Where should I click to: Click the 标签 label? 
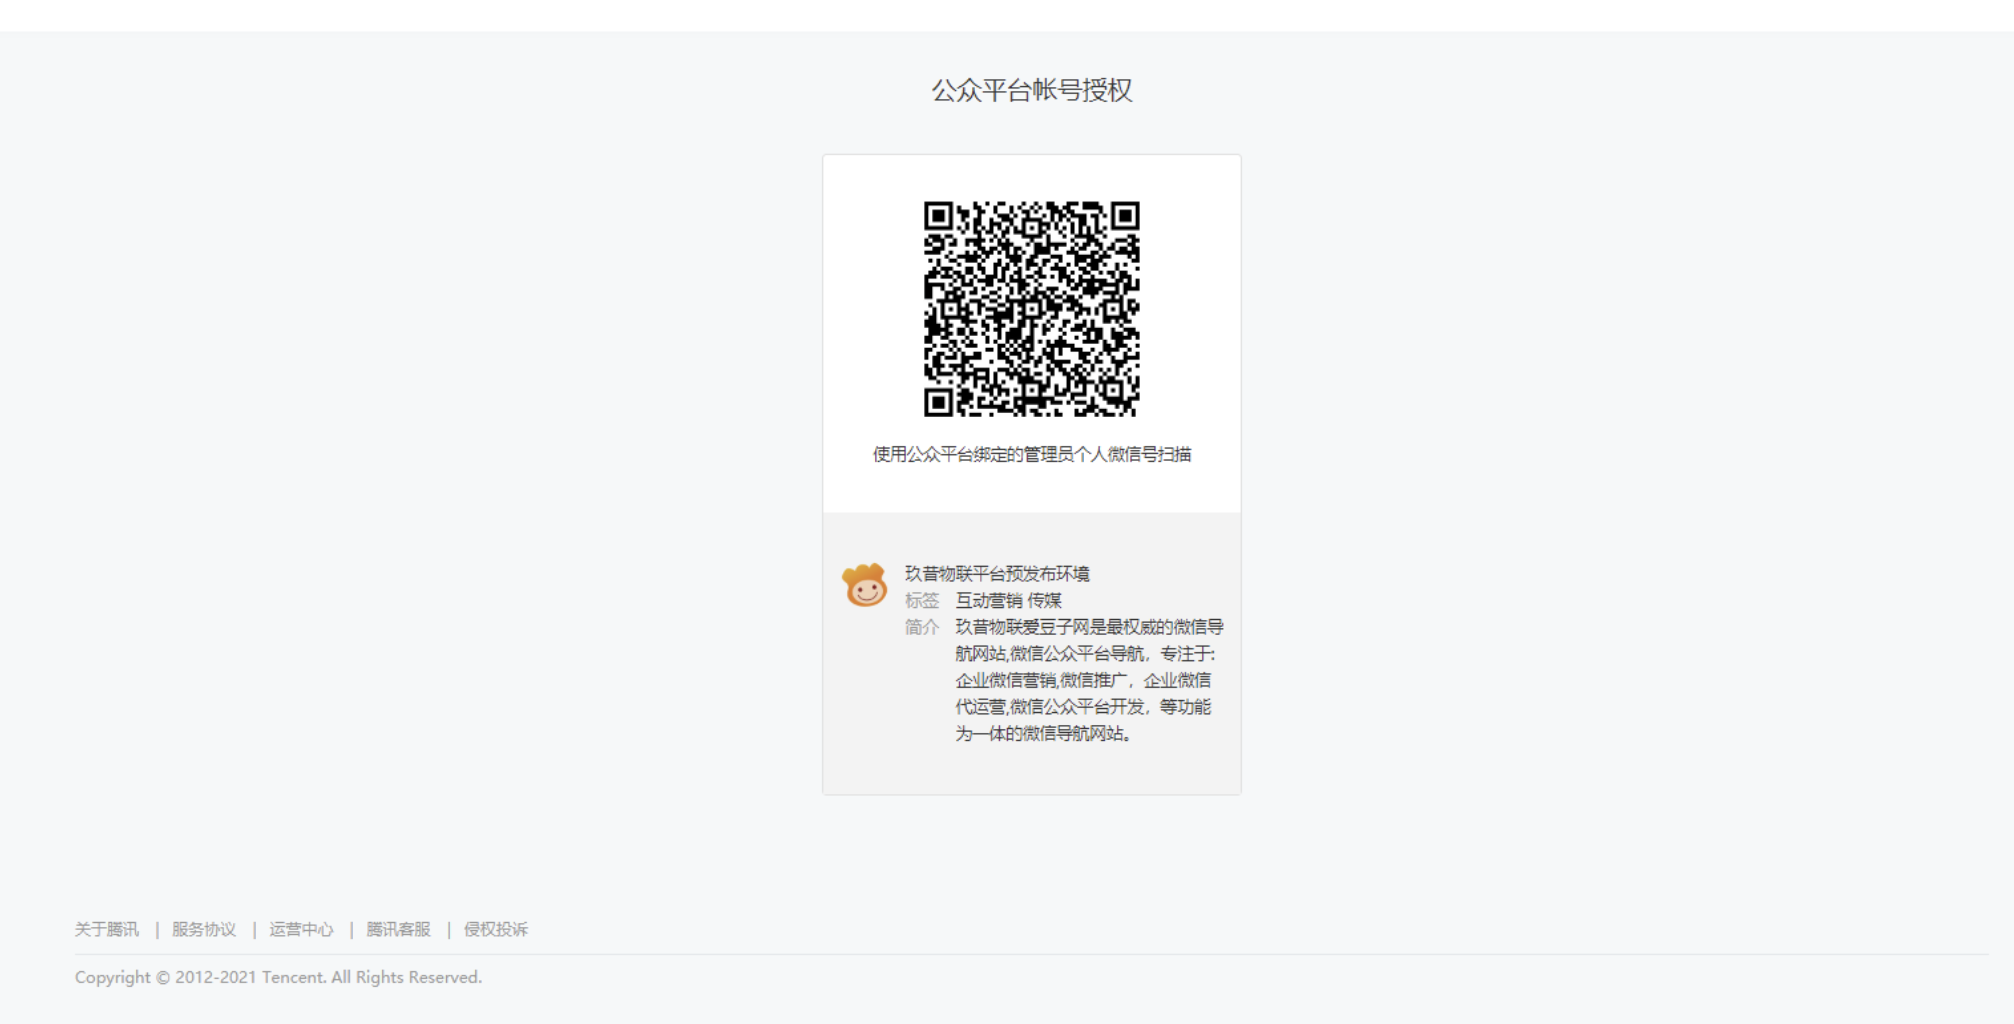click(922, 600)
